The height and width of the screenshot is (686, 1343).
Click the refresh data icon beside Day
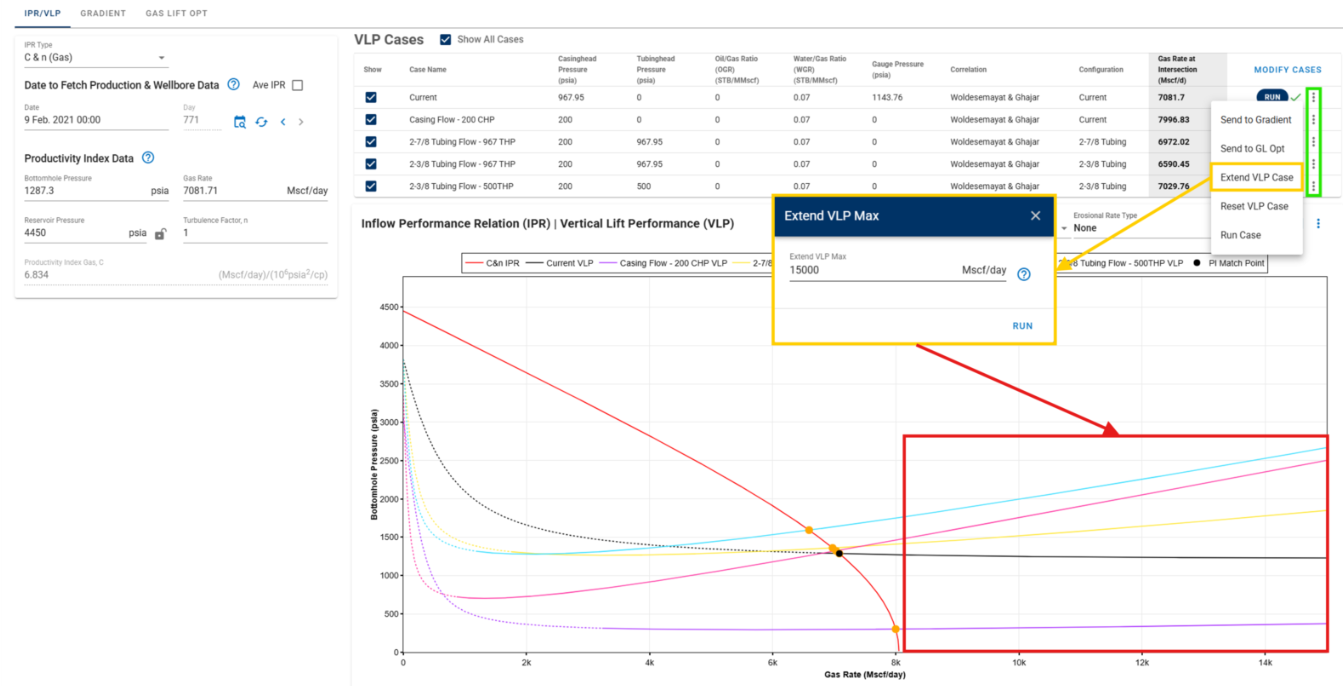[262, 122]
